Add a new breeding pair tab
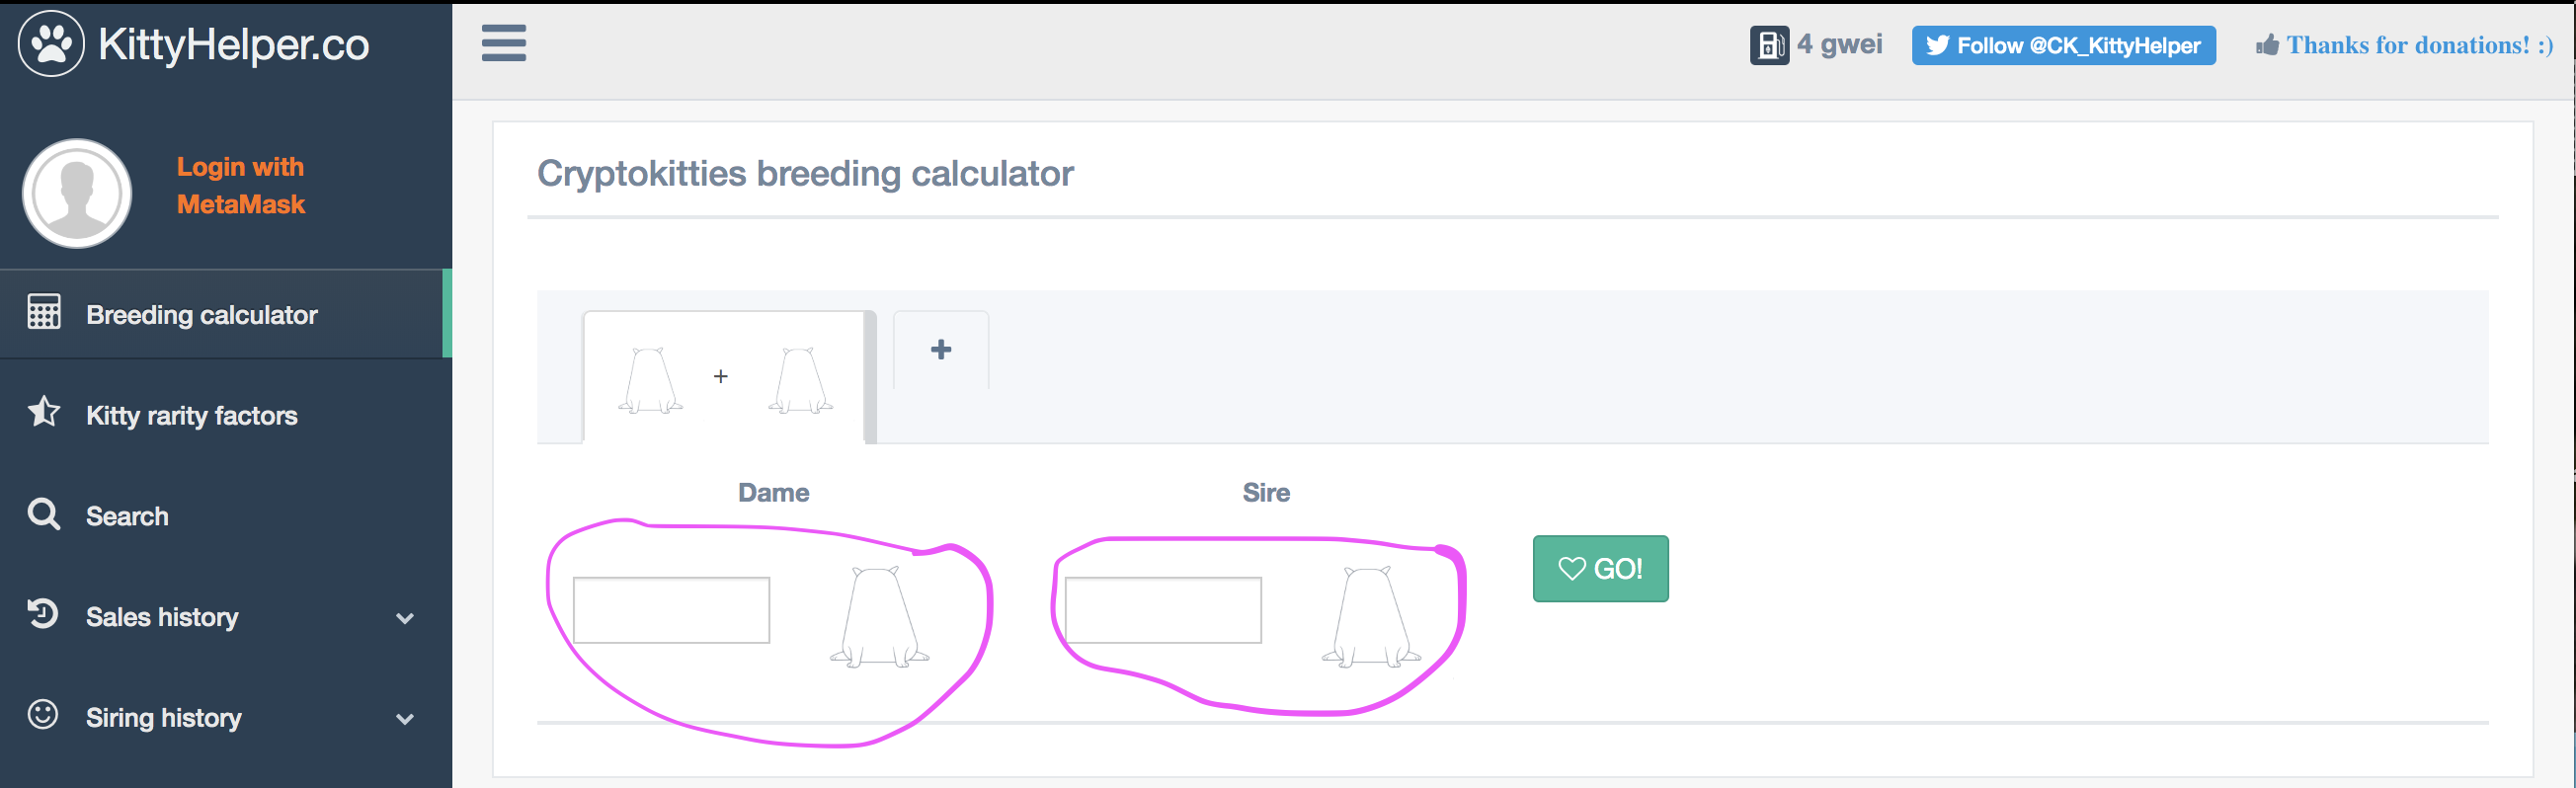The image size is (2576, 788). tap(940, 350)
